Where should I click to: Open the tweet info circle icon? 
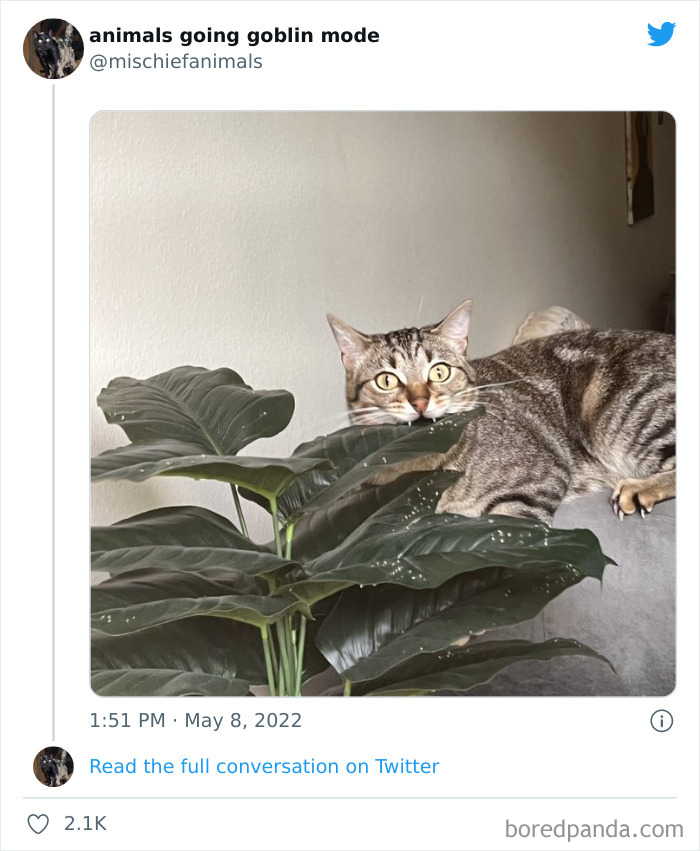[661, 720]
